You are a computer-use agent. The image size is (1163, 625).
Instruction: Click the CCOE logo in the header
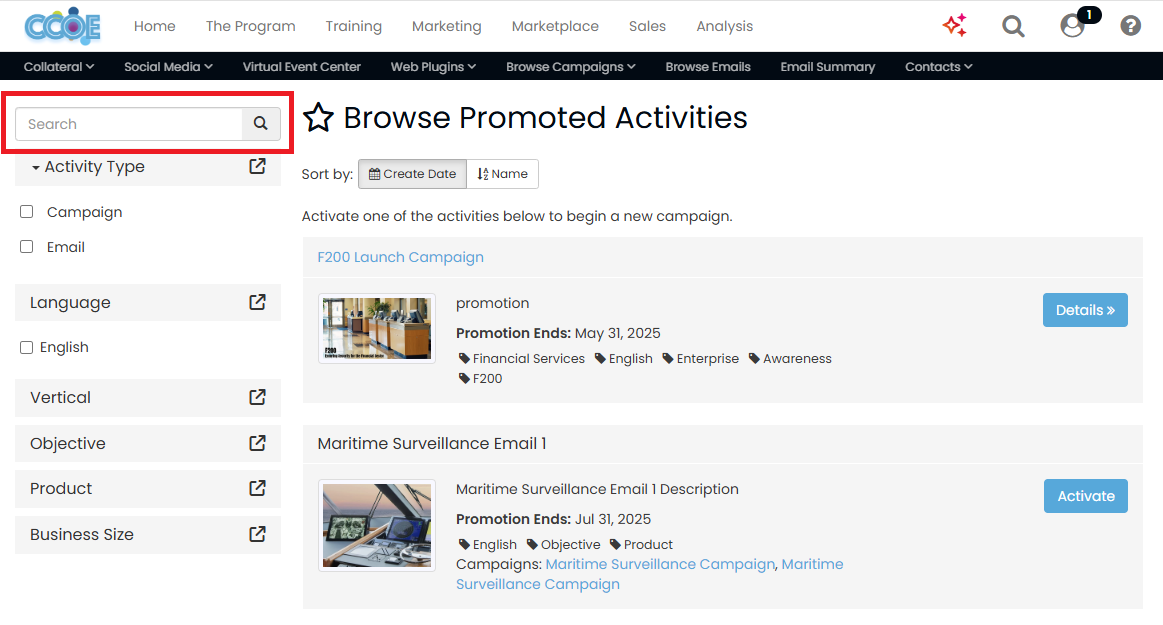pyautogui.click(x=61, y=26)
